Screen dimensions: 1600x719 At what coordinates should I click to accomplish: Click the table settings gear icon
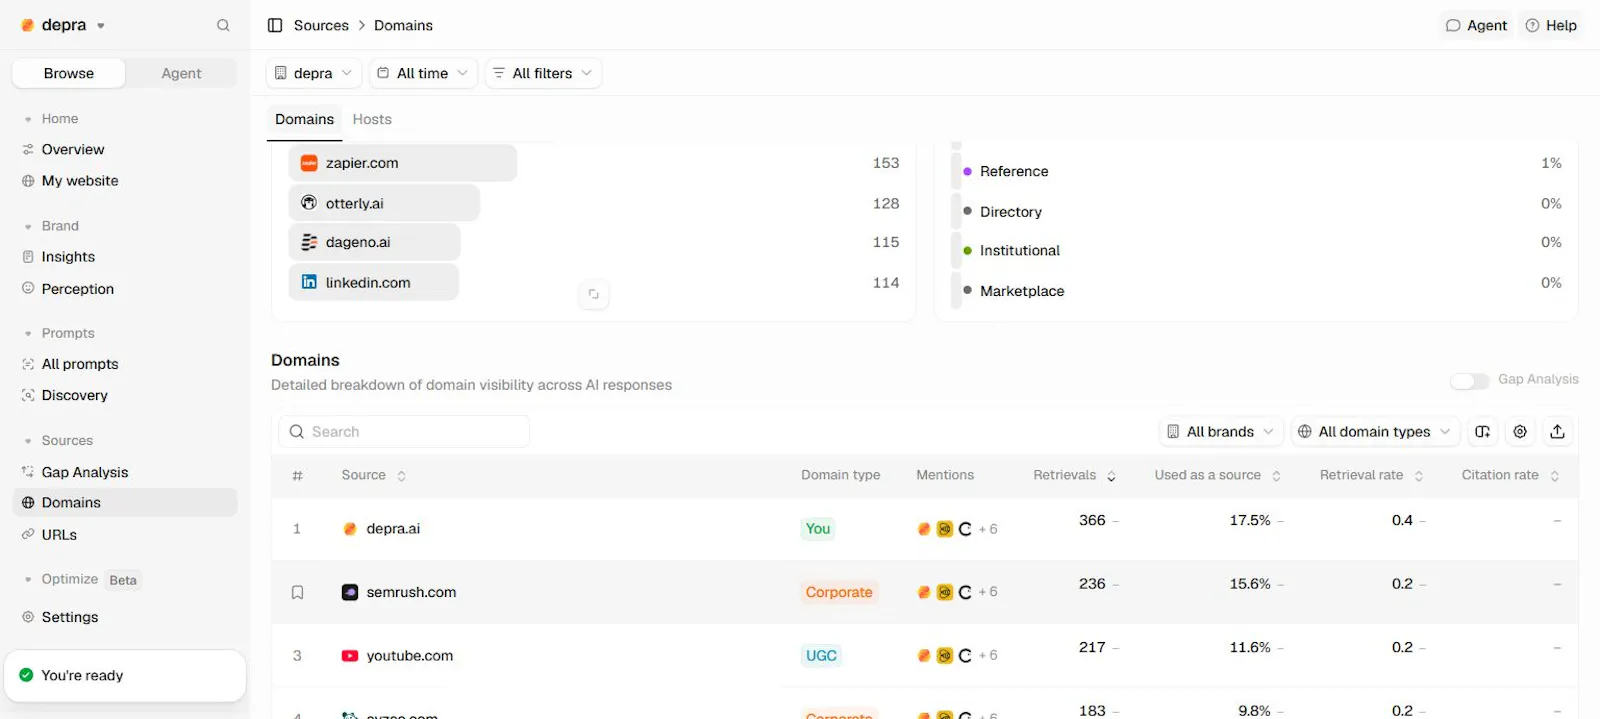point(1520,432)
